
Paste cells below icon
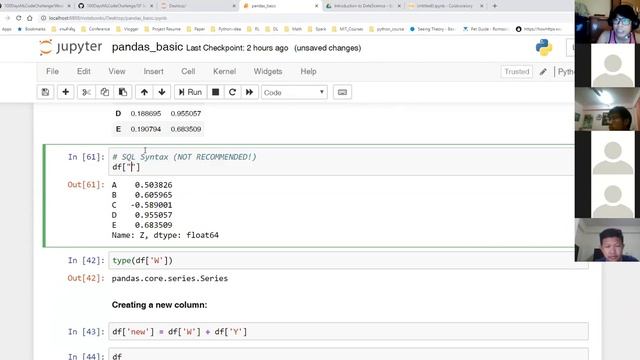coord(123,92)
